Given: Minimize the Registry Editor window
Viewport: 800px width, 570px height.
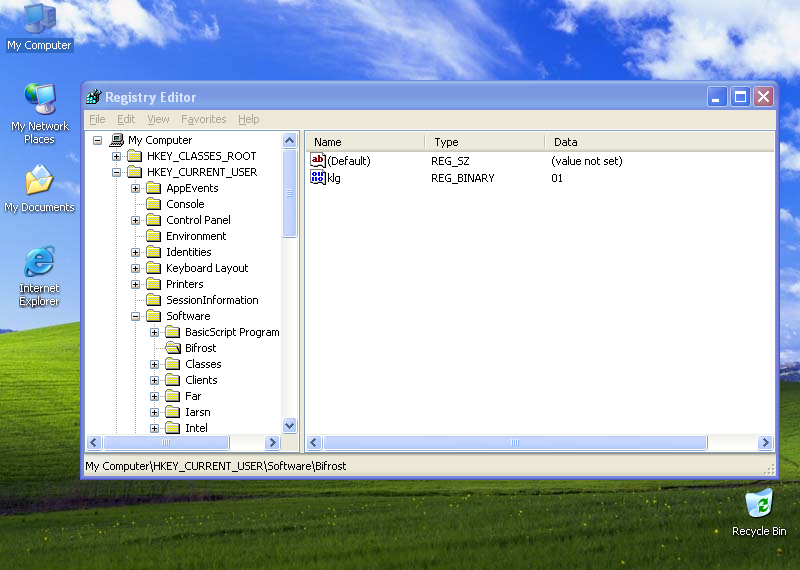Looking at the screenshot, I should coord(716,96).
